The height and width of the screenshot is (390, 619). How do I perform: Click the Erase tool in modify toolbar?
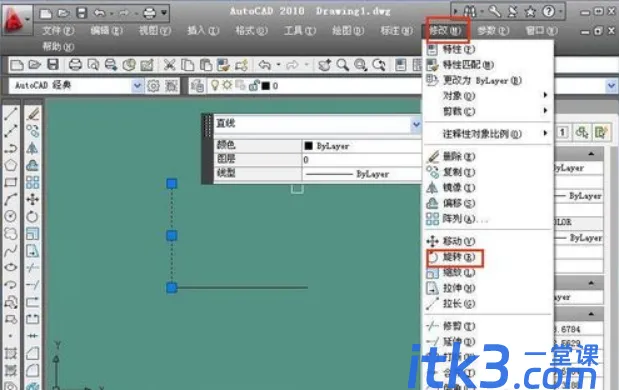coord(33,114)
